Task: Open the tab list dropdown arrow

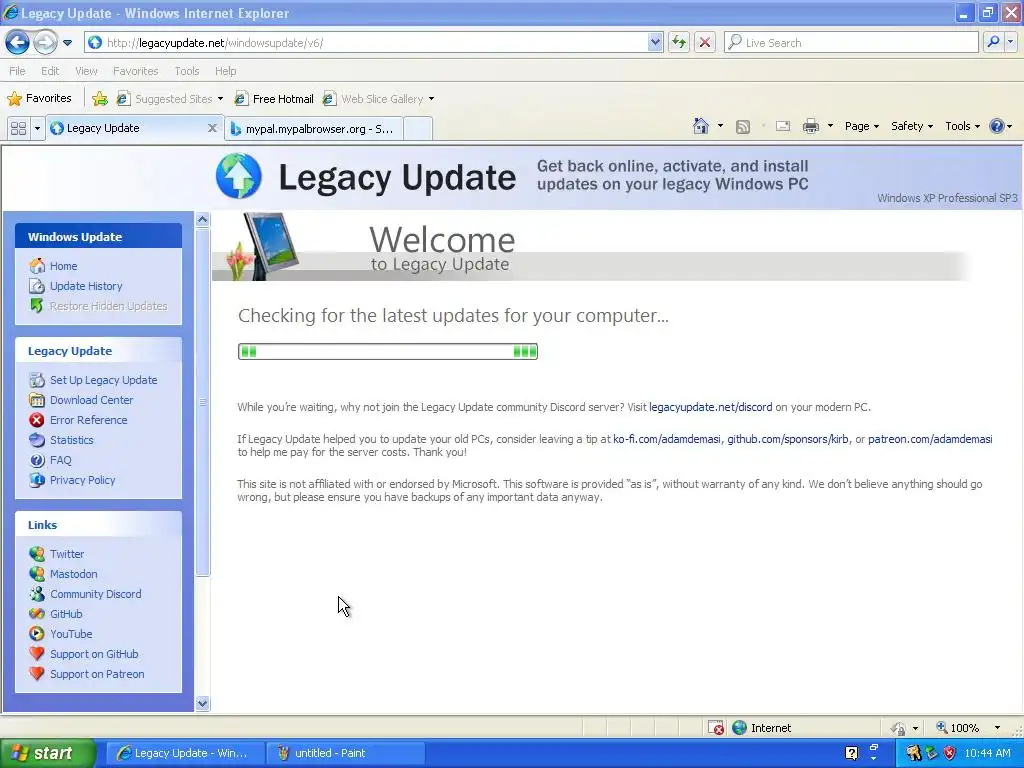Action: click(37, 128)
